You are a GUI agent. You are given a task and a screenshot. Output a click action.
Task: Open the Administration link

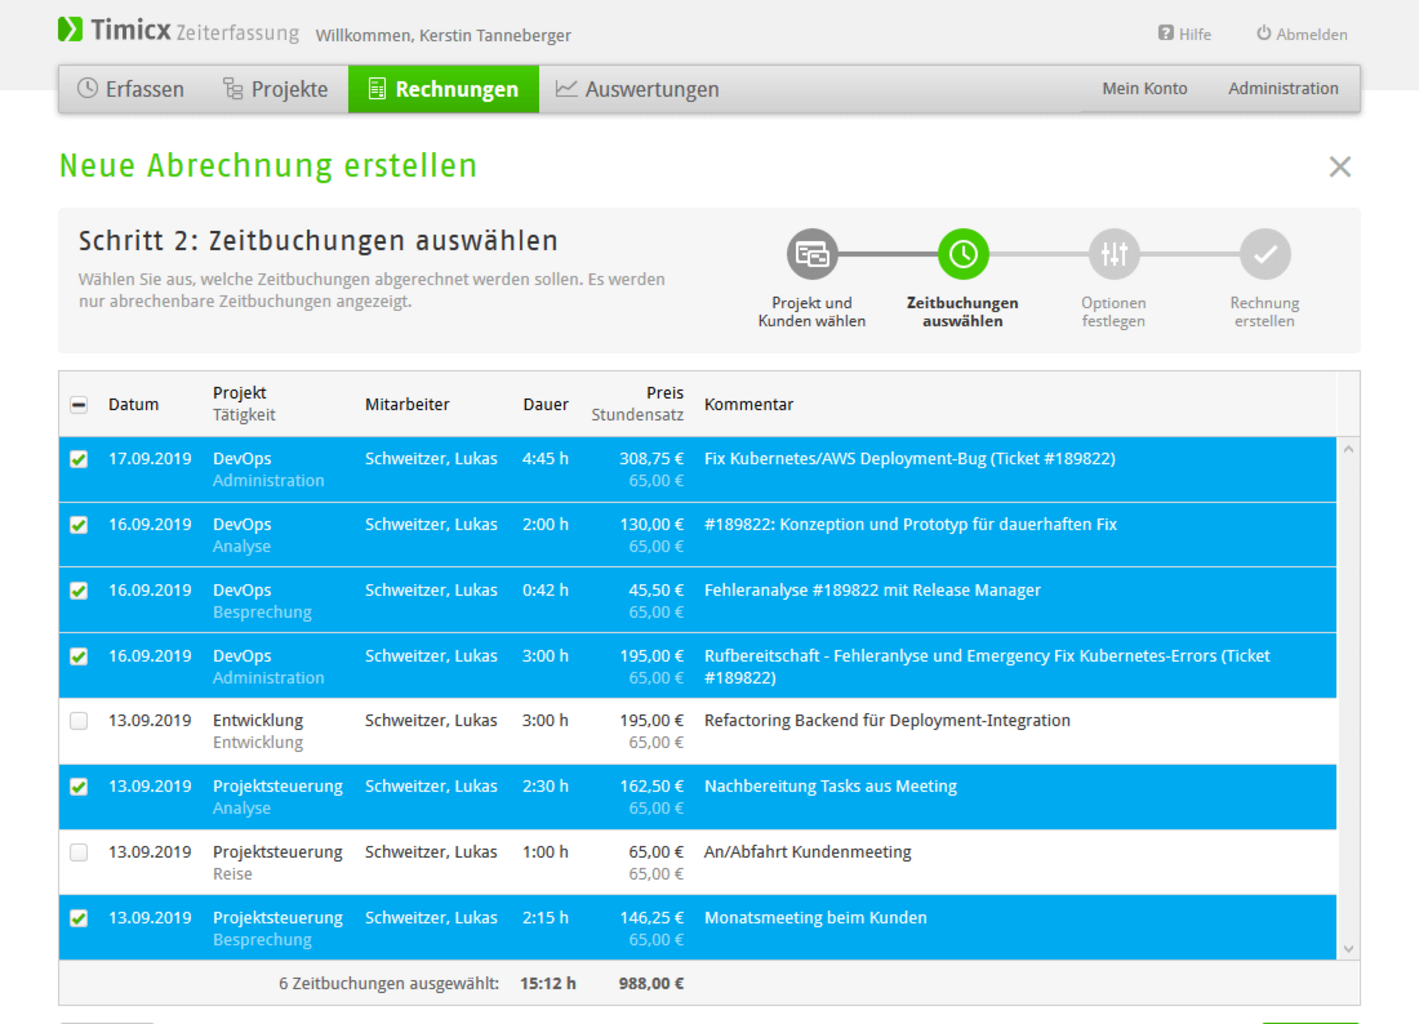coord(1282,89)
